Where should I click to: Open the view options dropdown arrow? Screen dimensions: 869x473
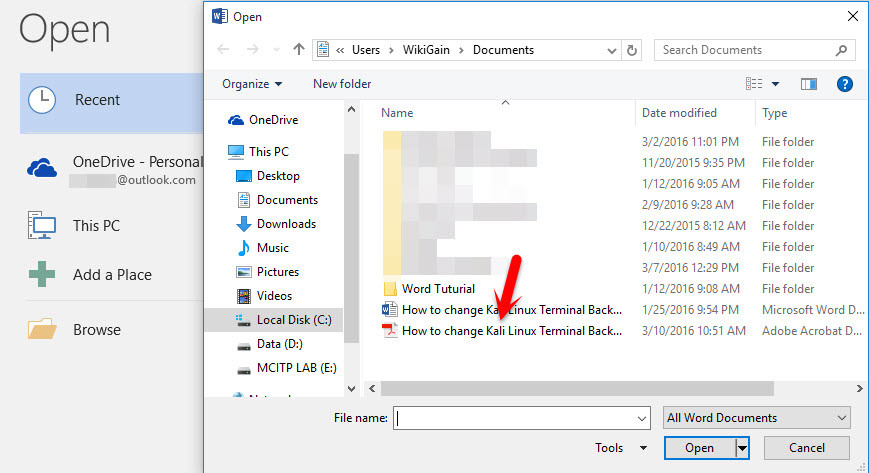tap(775, 84)
